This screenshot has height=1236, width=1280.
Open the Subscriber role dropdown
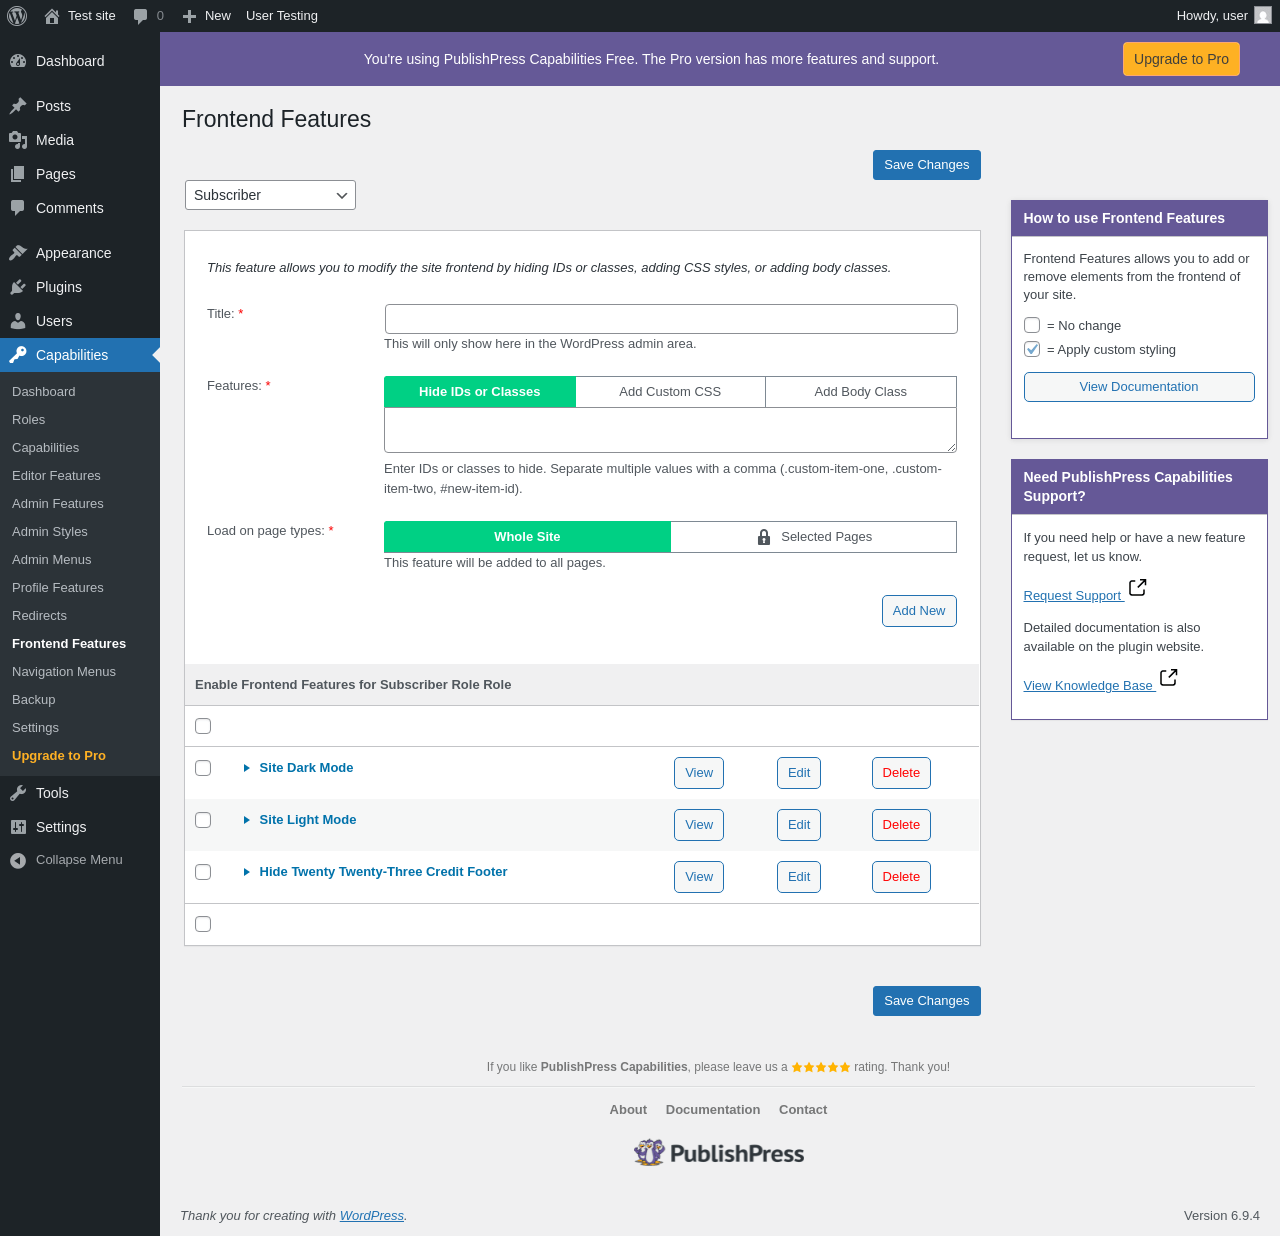[270, 195]
